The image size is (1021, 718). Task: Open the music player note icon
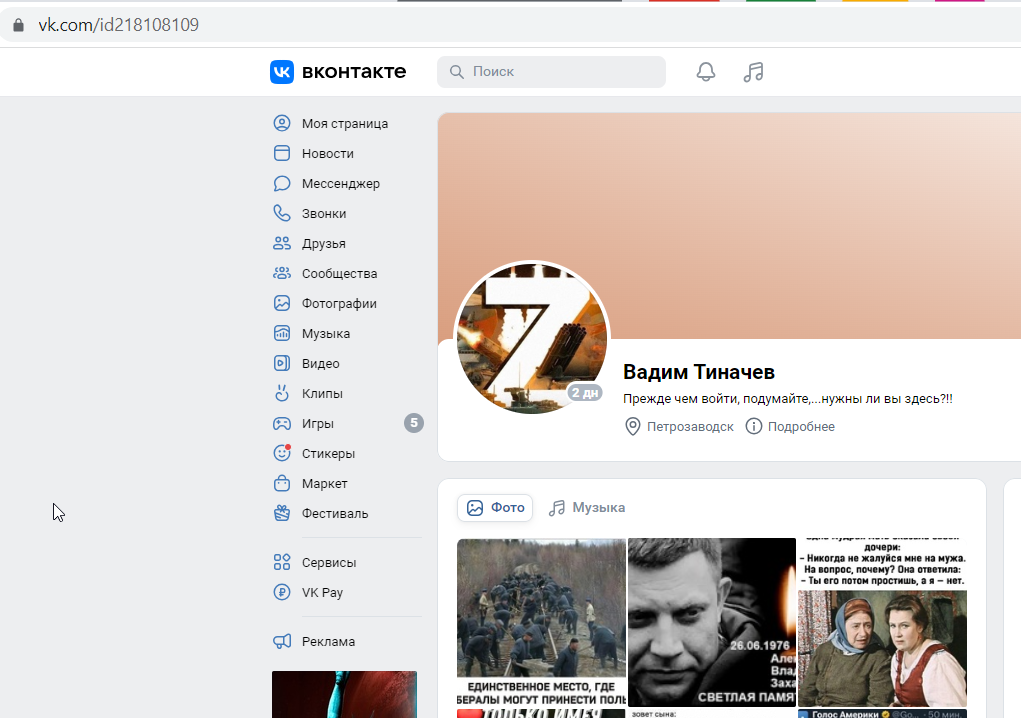753,72
